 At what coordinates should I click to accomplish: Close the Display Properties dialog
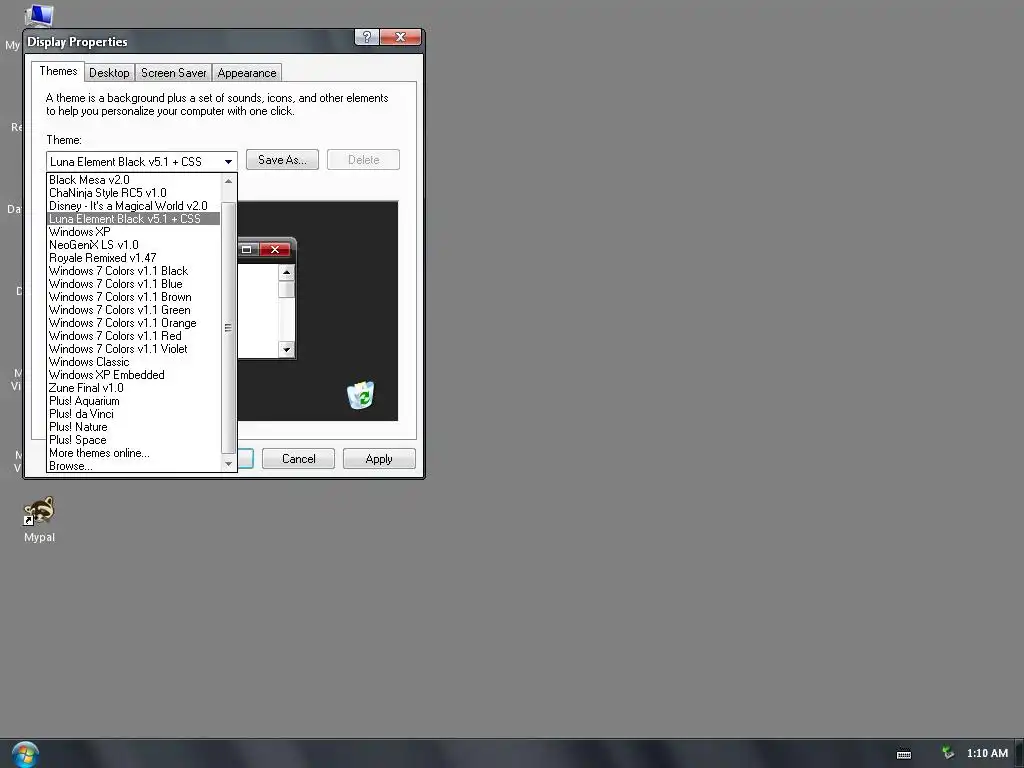click(x=400, y=37)
